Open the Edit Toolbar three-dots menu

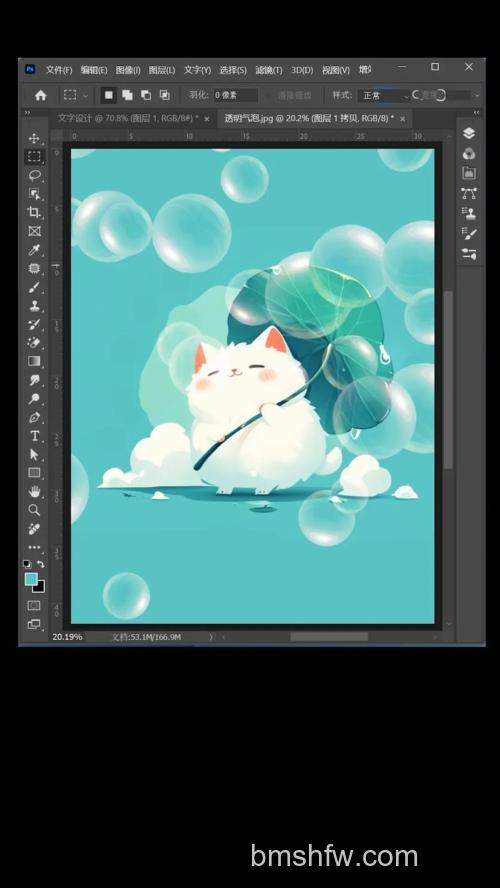(x=35, y=547)
